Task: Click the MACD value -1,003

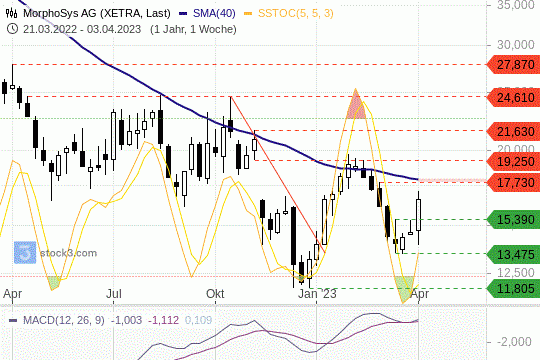Action: (126, 320)
